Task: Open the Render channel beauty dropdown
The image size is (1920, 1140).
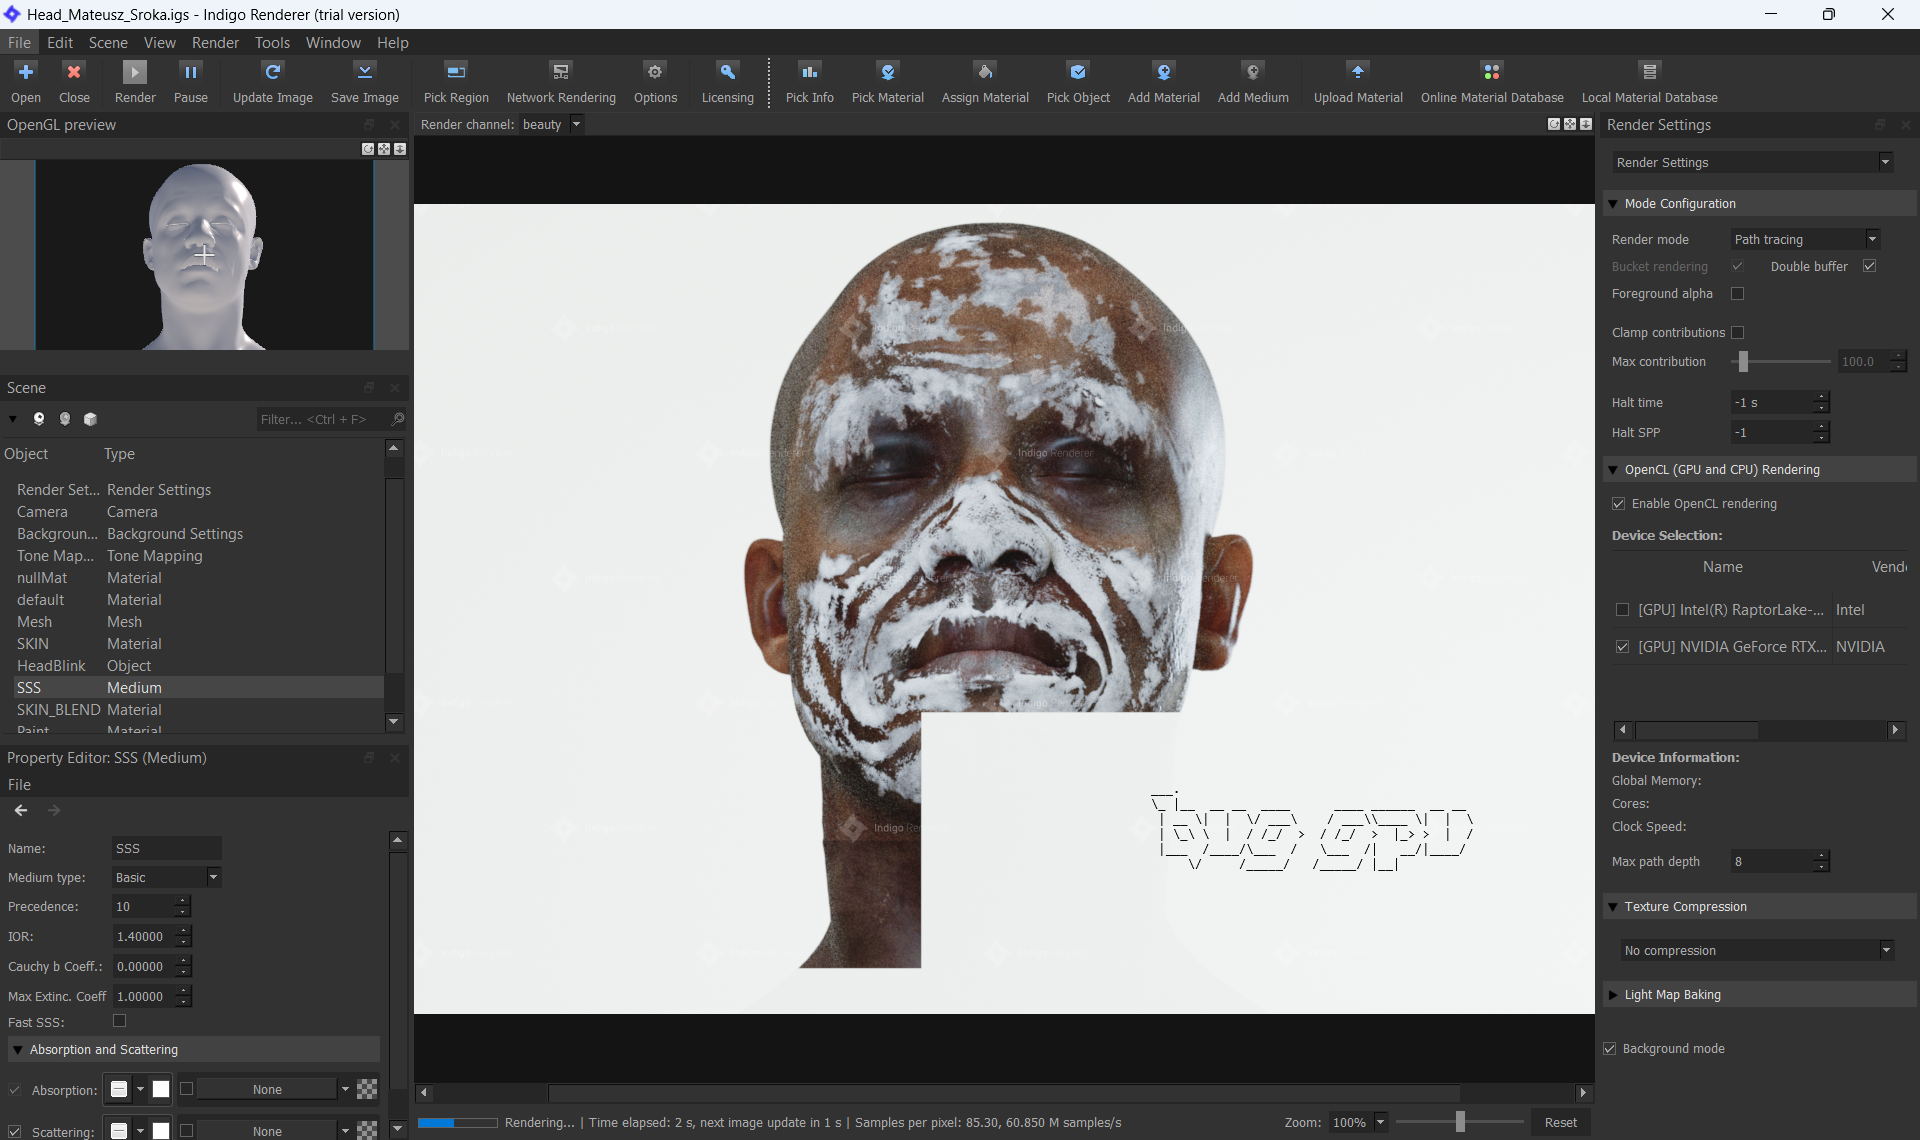Action: (x=576, y=125)
